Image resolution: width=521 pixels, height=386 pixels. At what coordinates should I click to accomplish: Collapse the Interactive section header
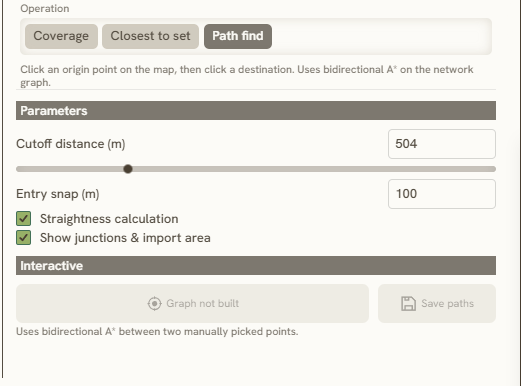pos(256,266)
